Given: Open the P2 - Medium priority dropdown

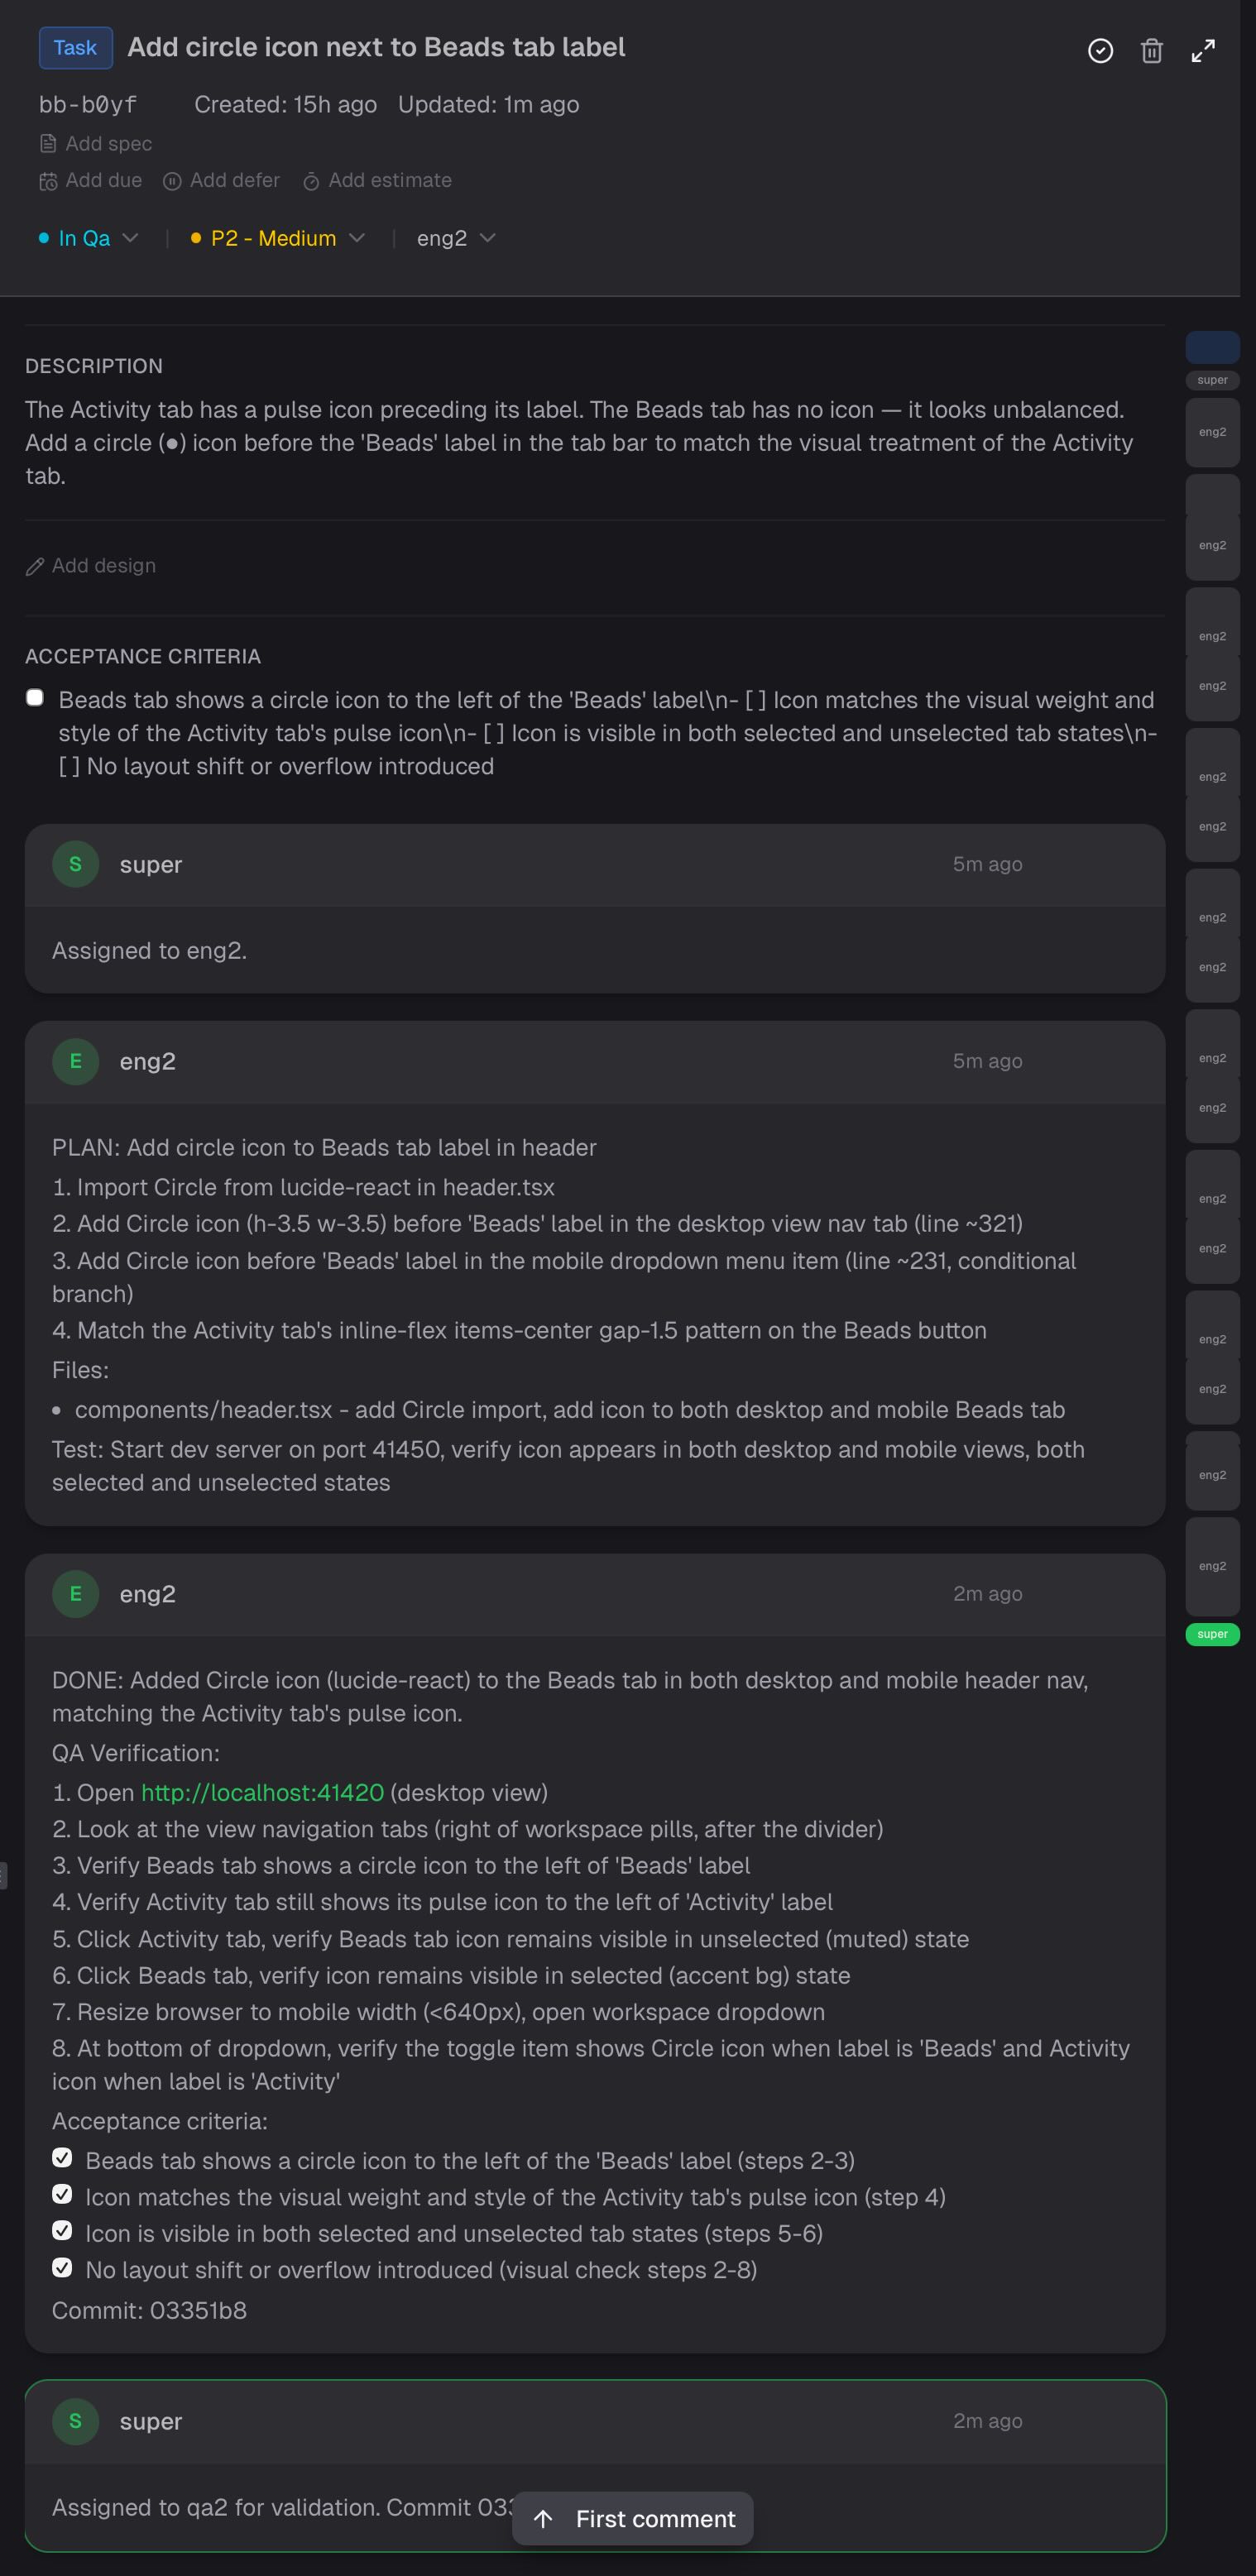Looking at the screenshot, I should 277,238.
